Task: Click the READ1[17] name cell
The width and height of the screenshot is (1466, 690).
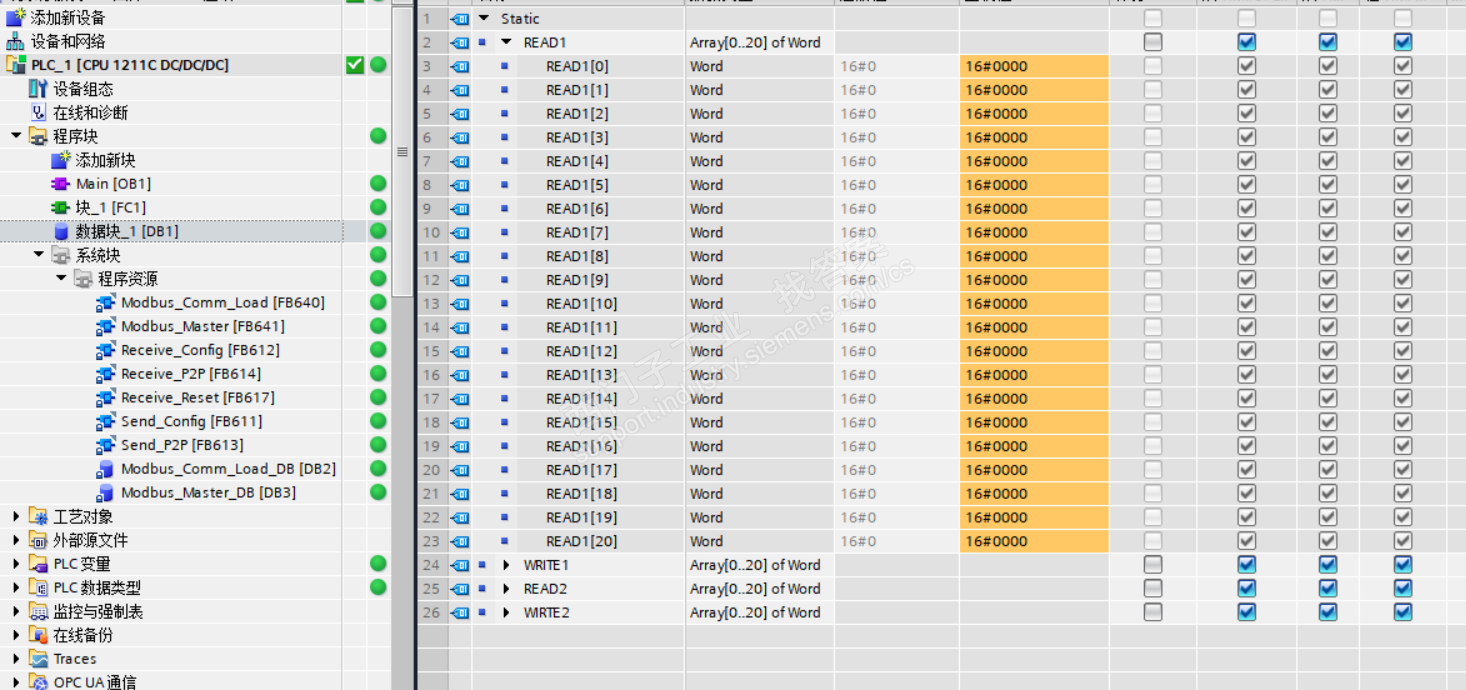Action: pos(582,470)
